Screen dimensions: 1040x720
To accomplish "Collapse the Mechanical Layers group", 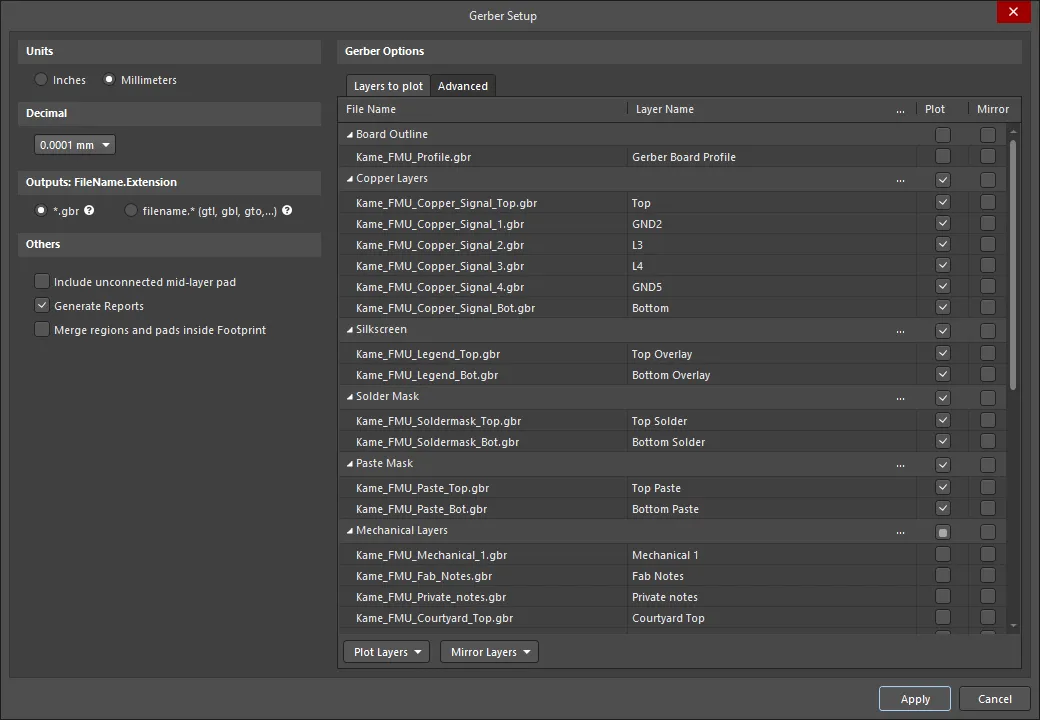I will [350, 530].
